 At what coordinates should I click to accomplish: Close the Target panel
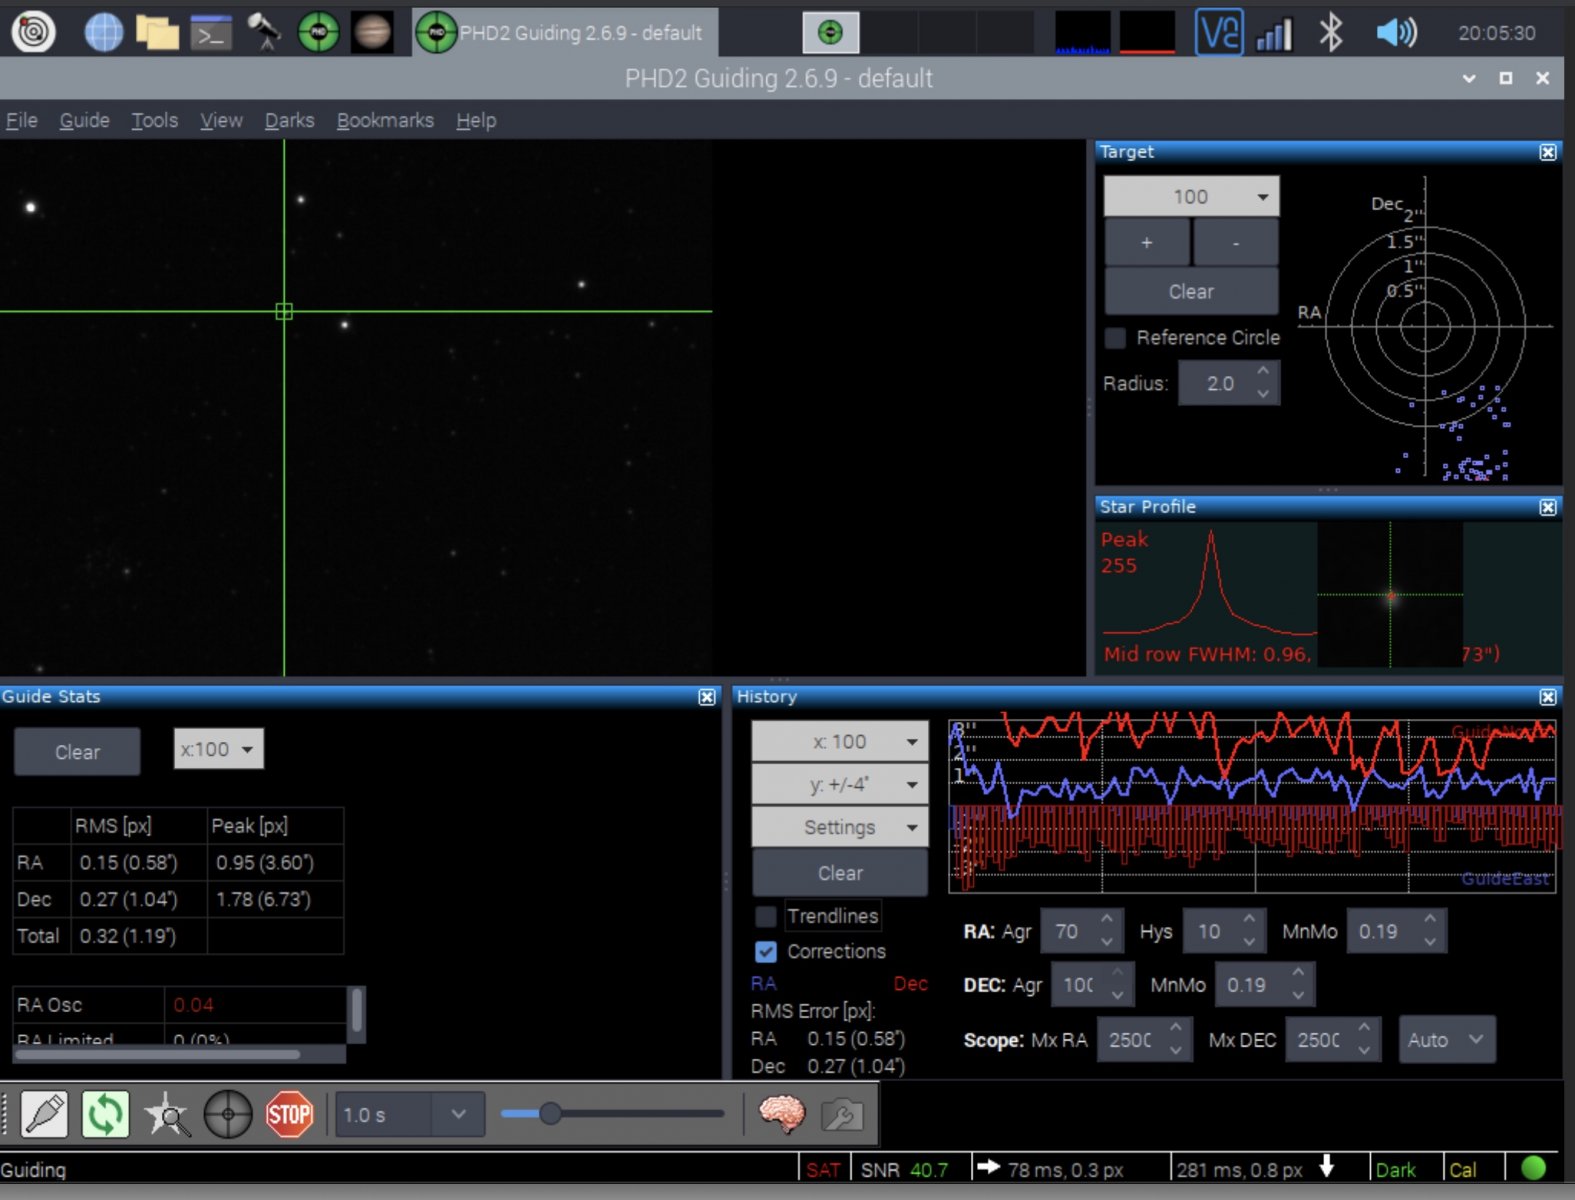point(1548,152)
